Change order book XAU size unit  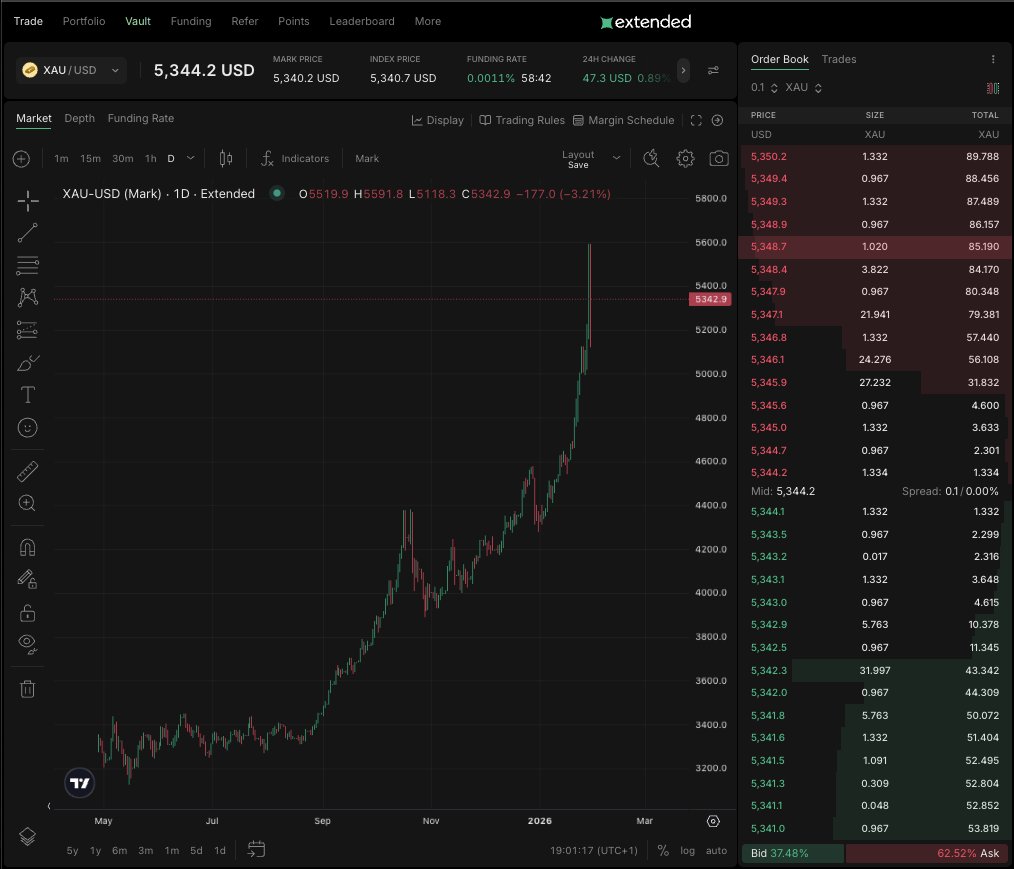tap(803, 88)
